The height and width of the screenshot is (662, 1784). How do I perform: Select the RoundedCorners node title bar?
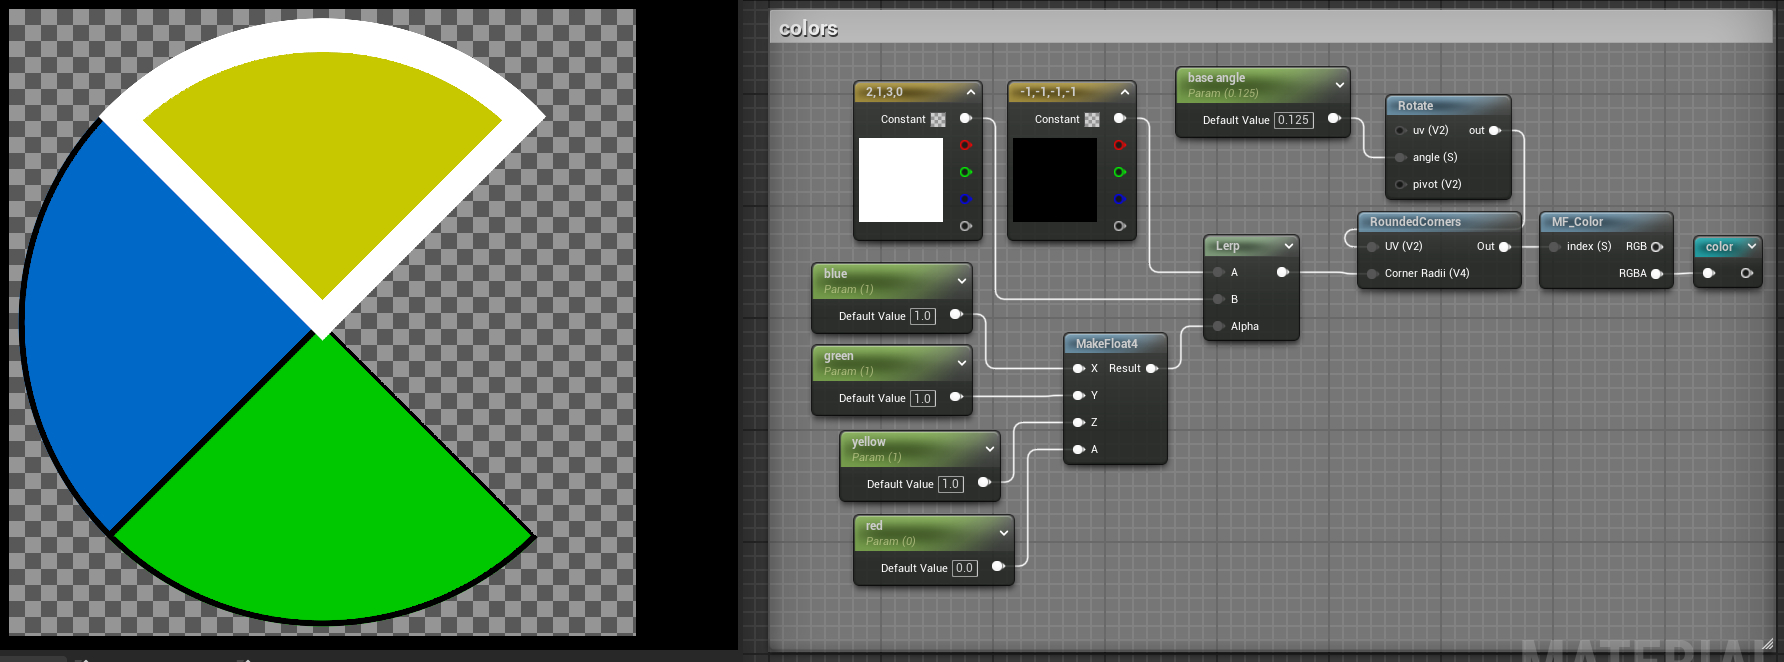[1415, 222]
